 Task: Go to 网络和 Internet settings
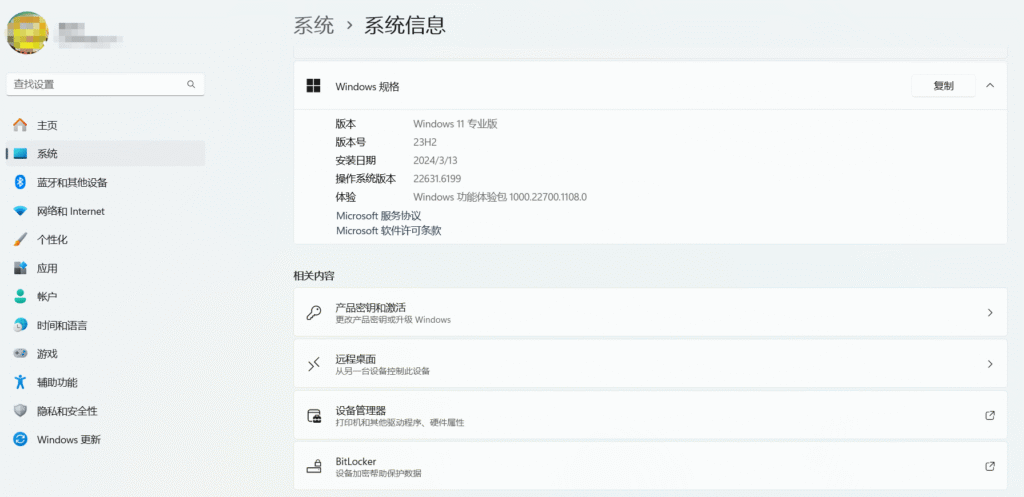[x=105, y=211]
